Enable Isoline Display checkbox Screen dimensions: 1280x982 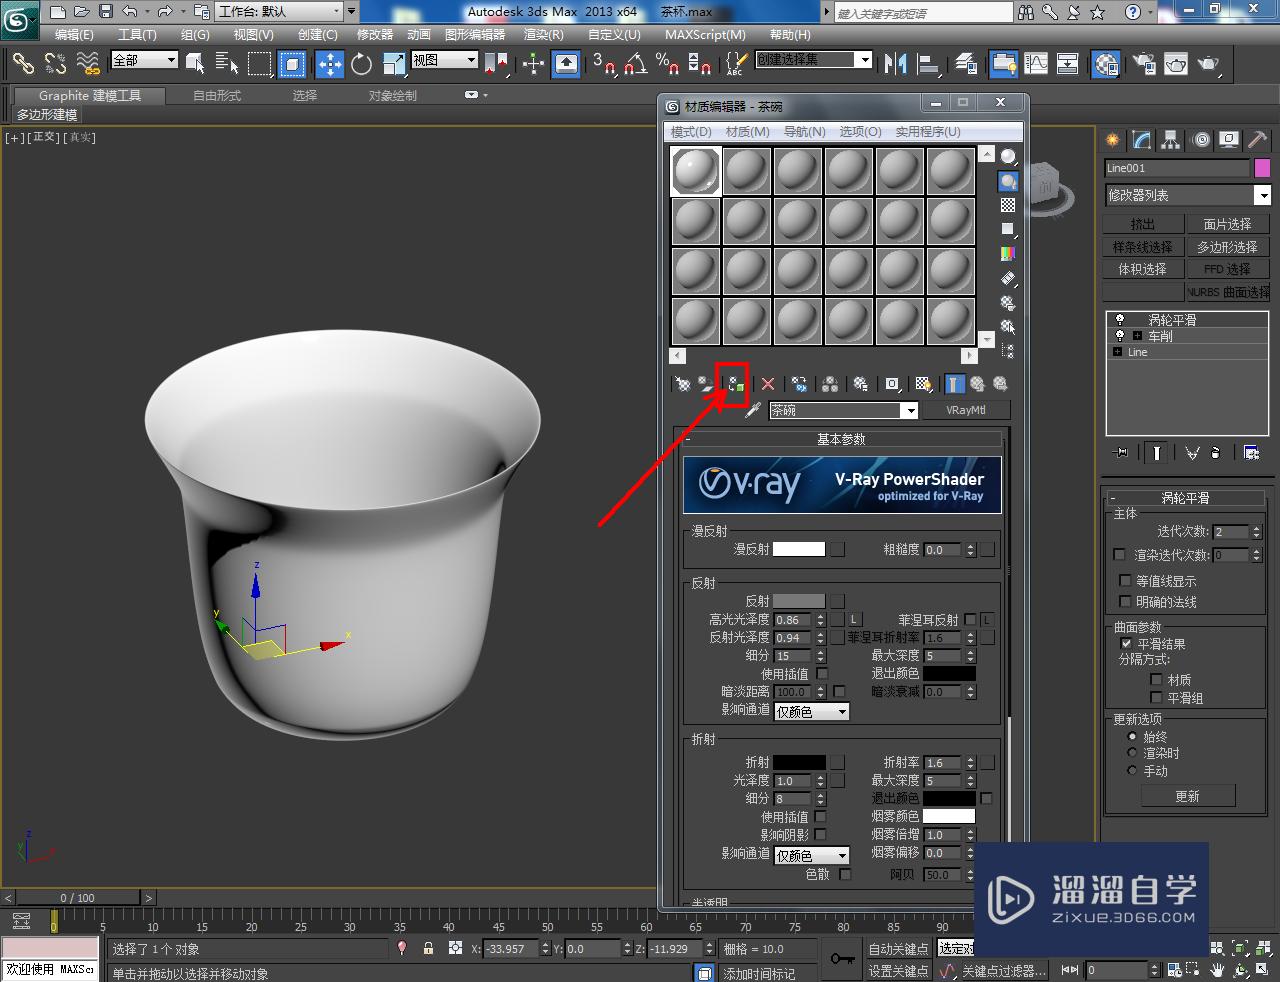tap(1125, 581)
